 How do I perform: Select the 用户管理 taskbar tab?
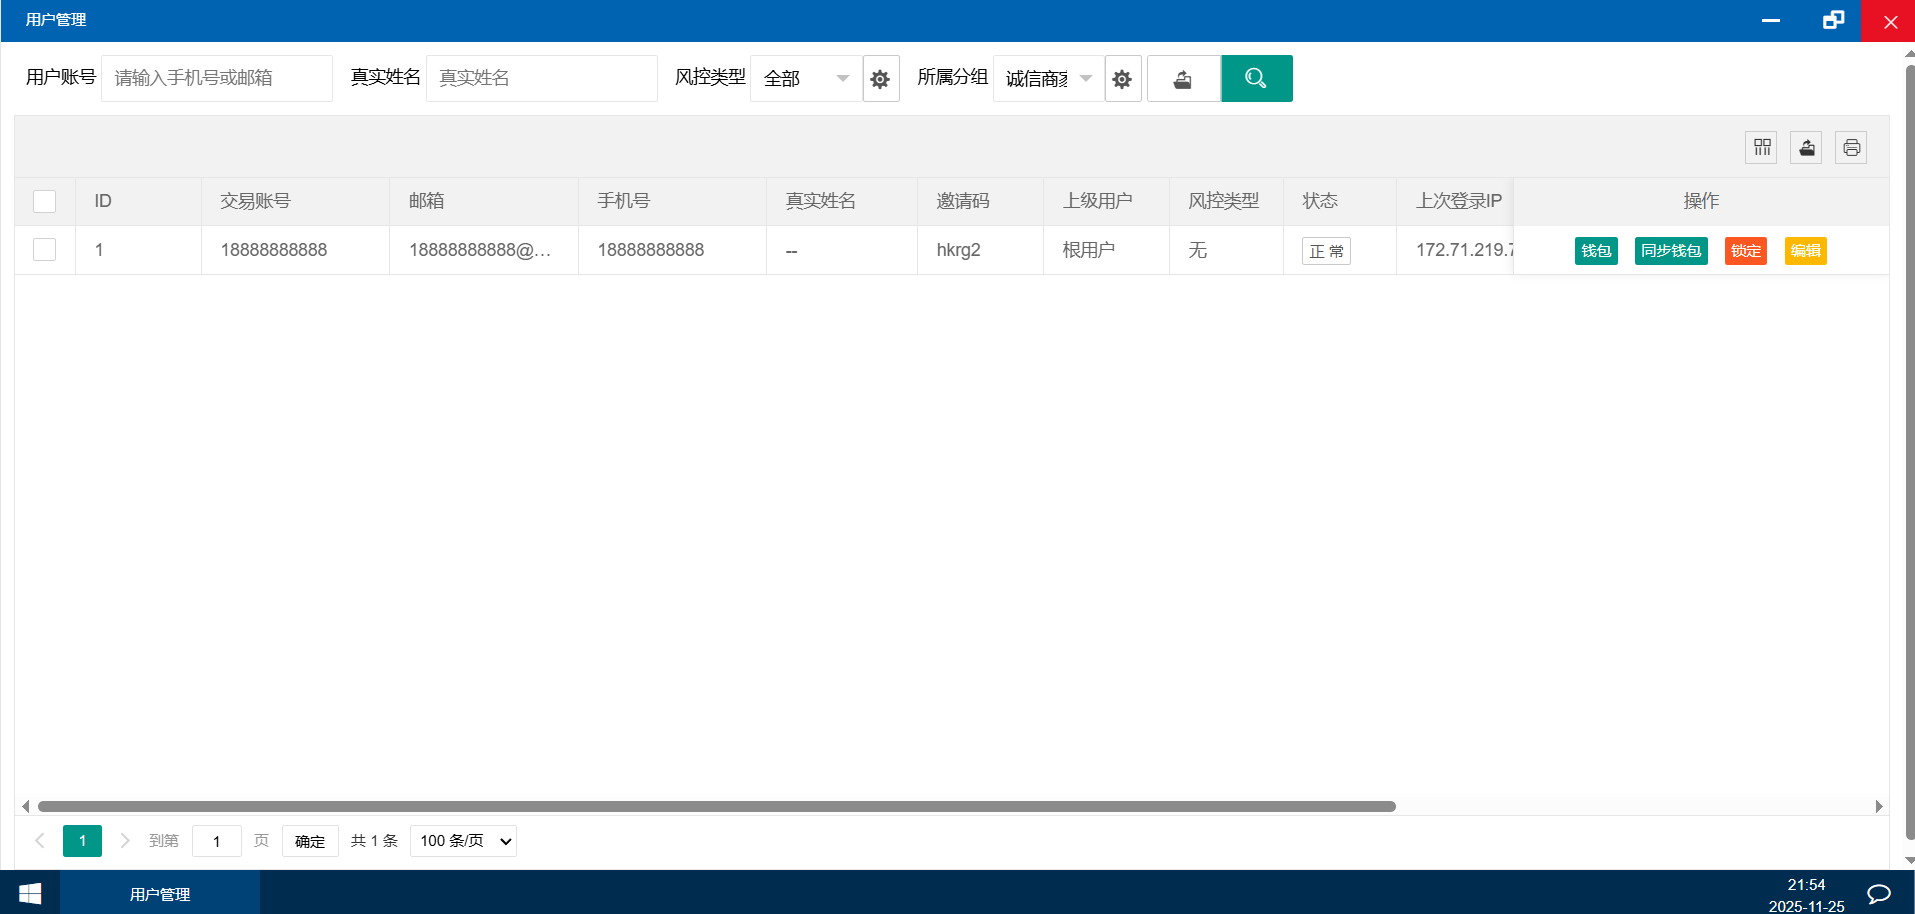tap(160, 893)
